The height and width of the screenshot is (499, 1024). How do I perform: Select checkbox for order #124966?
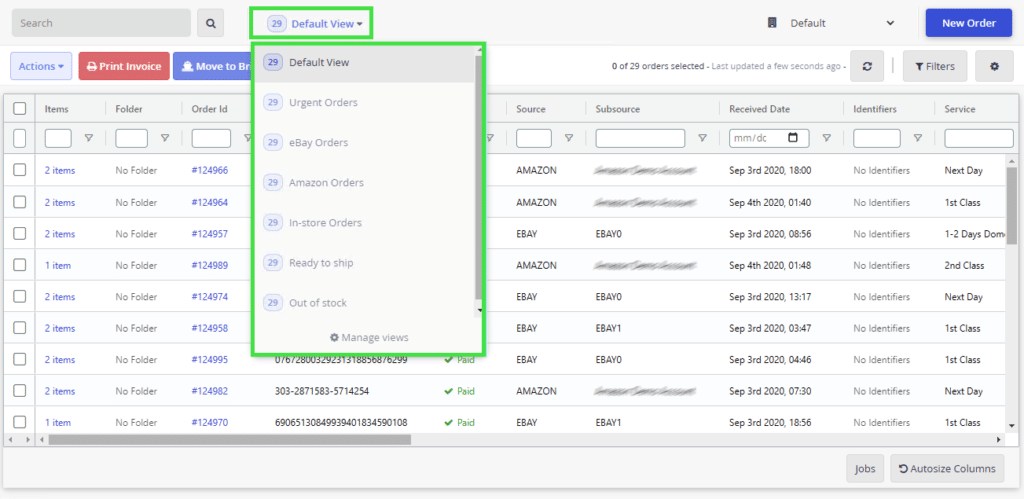[x=20, y=170]
